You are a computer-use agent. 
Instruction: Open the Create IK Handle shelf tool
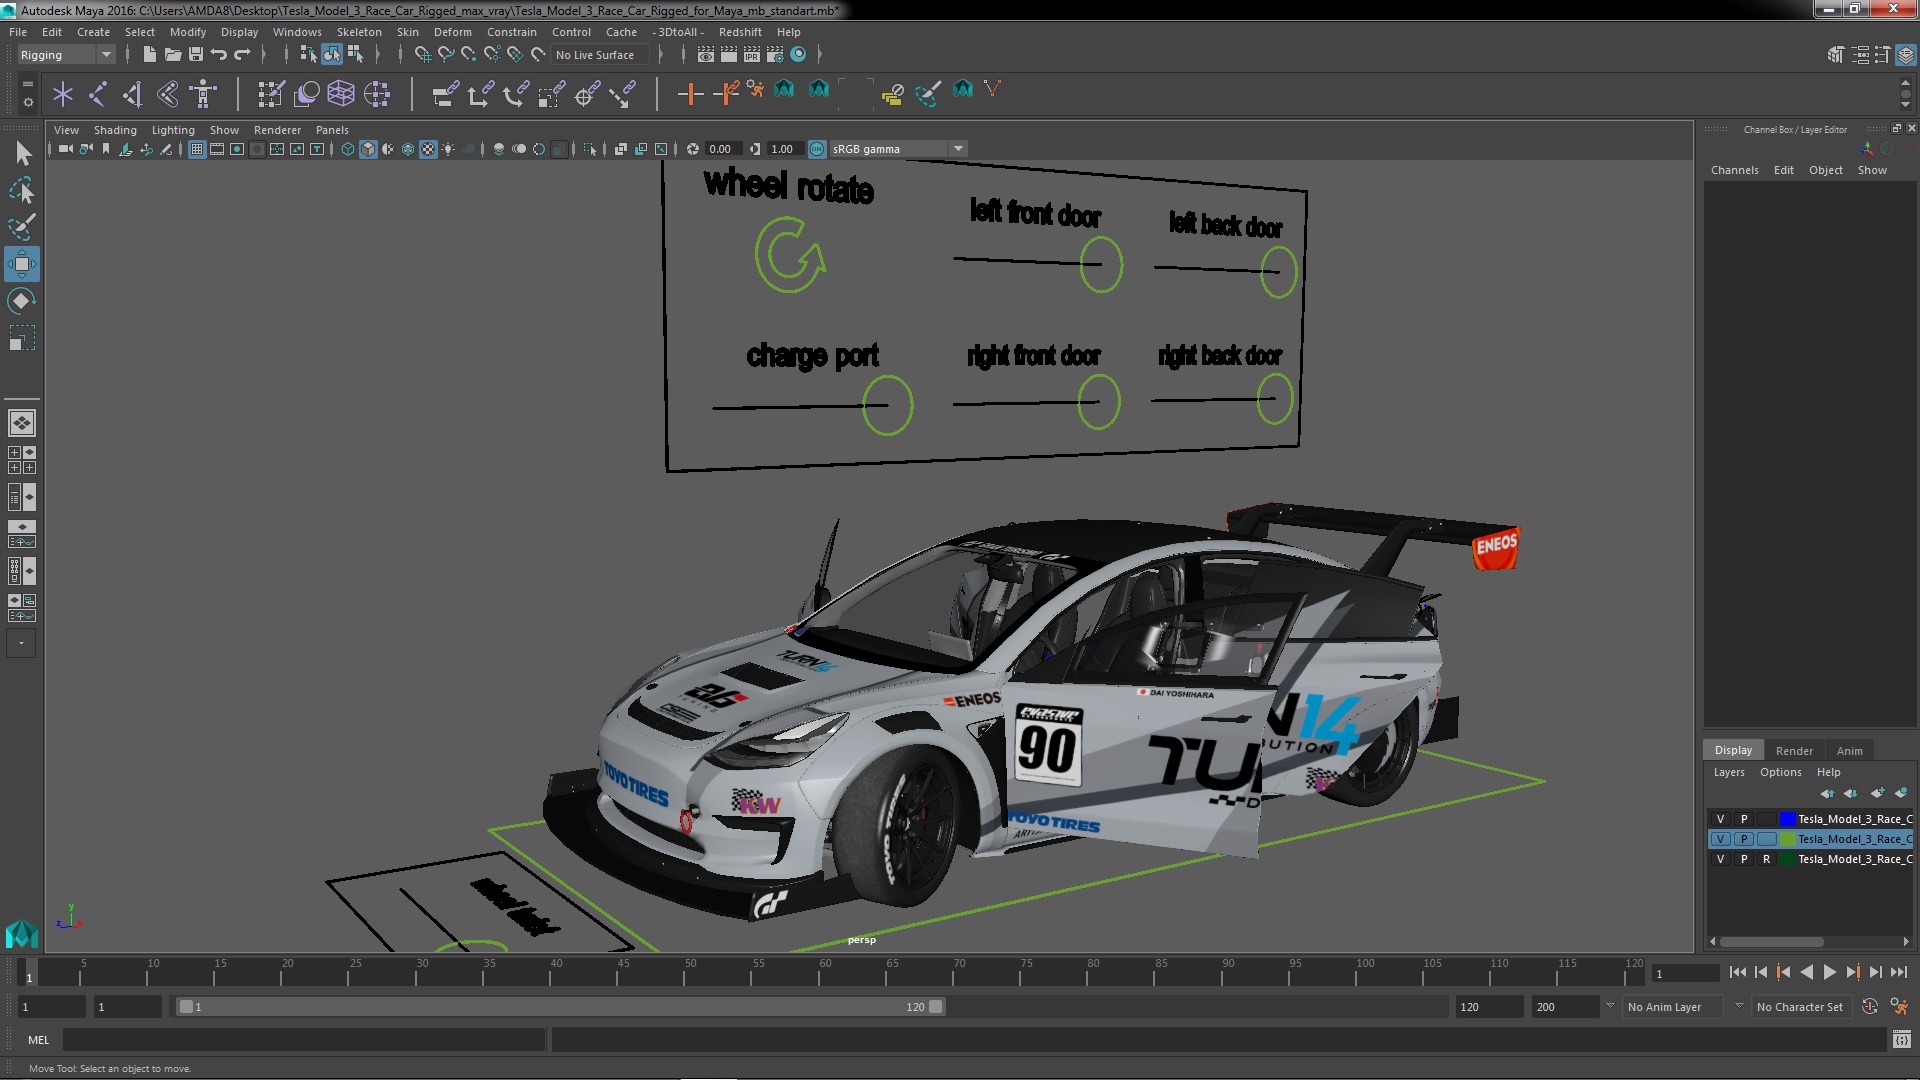tap(133, 94)
